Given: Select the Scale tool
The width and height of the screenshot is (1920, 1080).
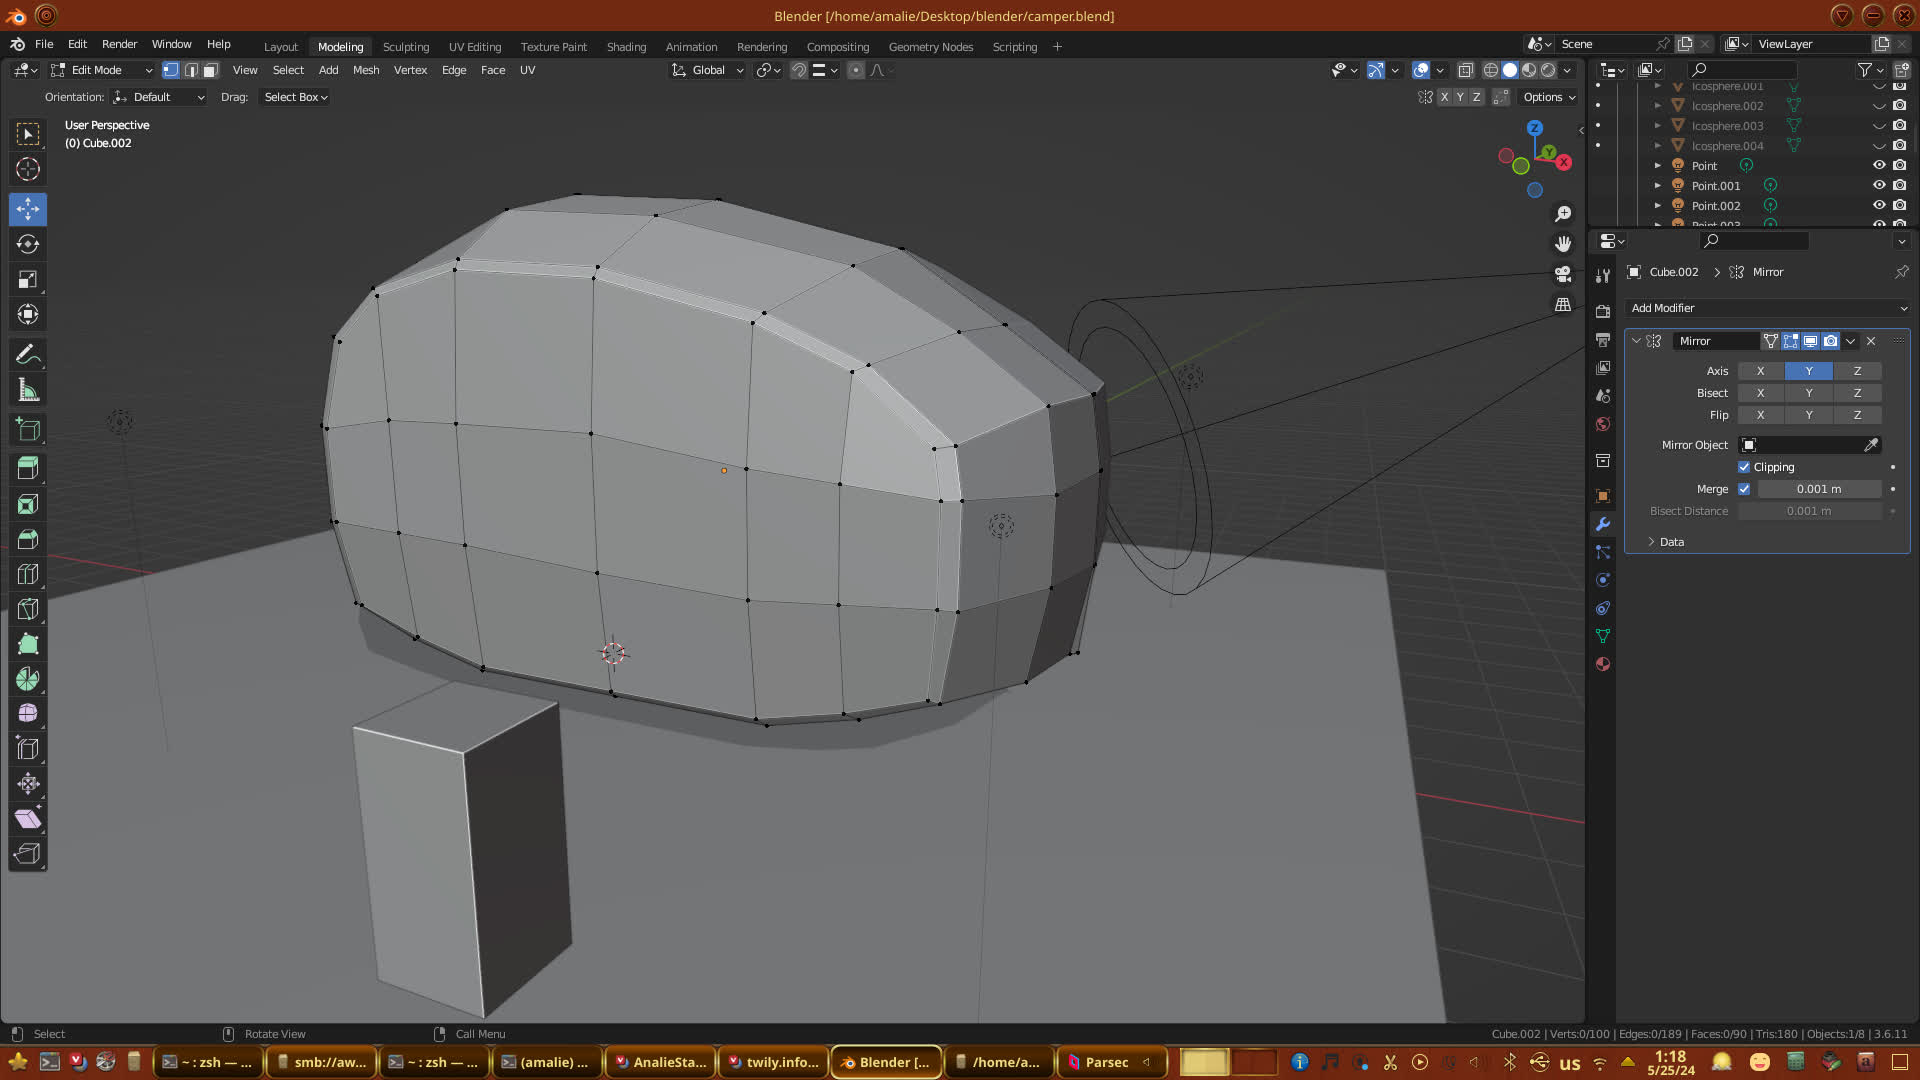Looking at the screenshot, I should point(28,279).
